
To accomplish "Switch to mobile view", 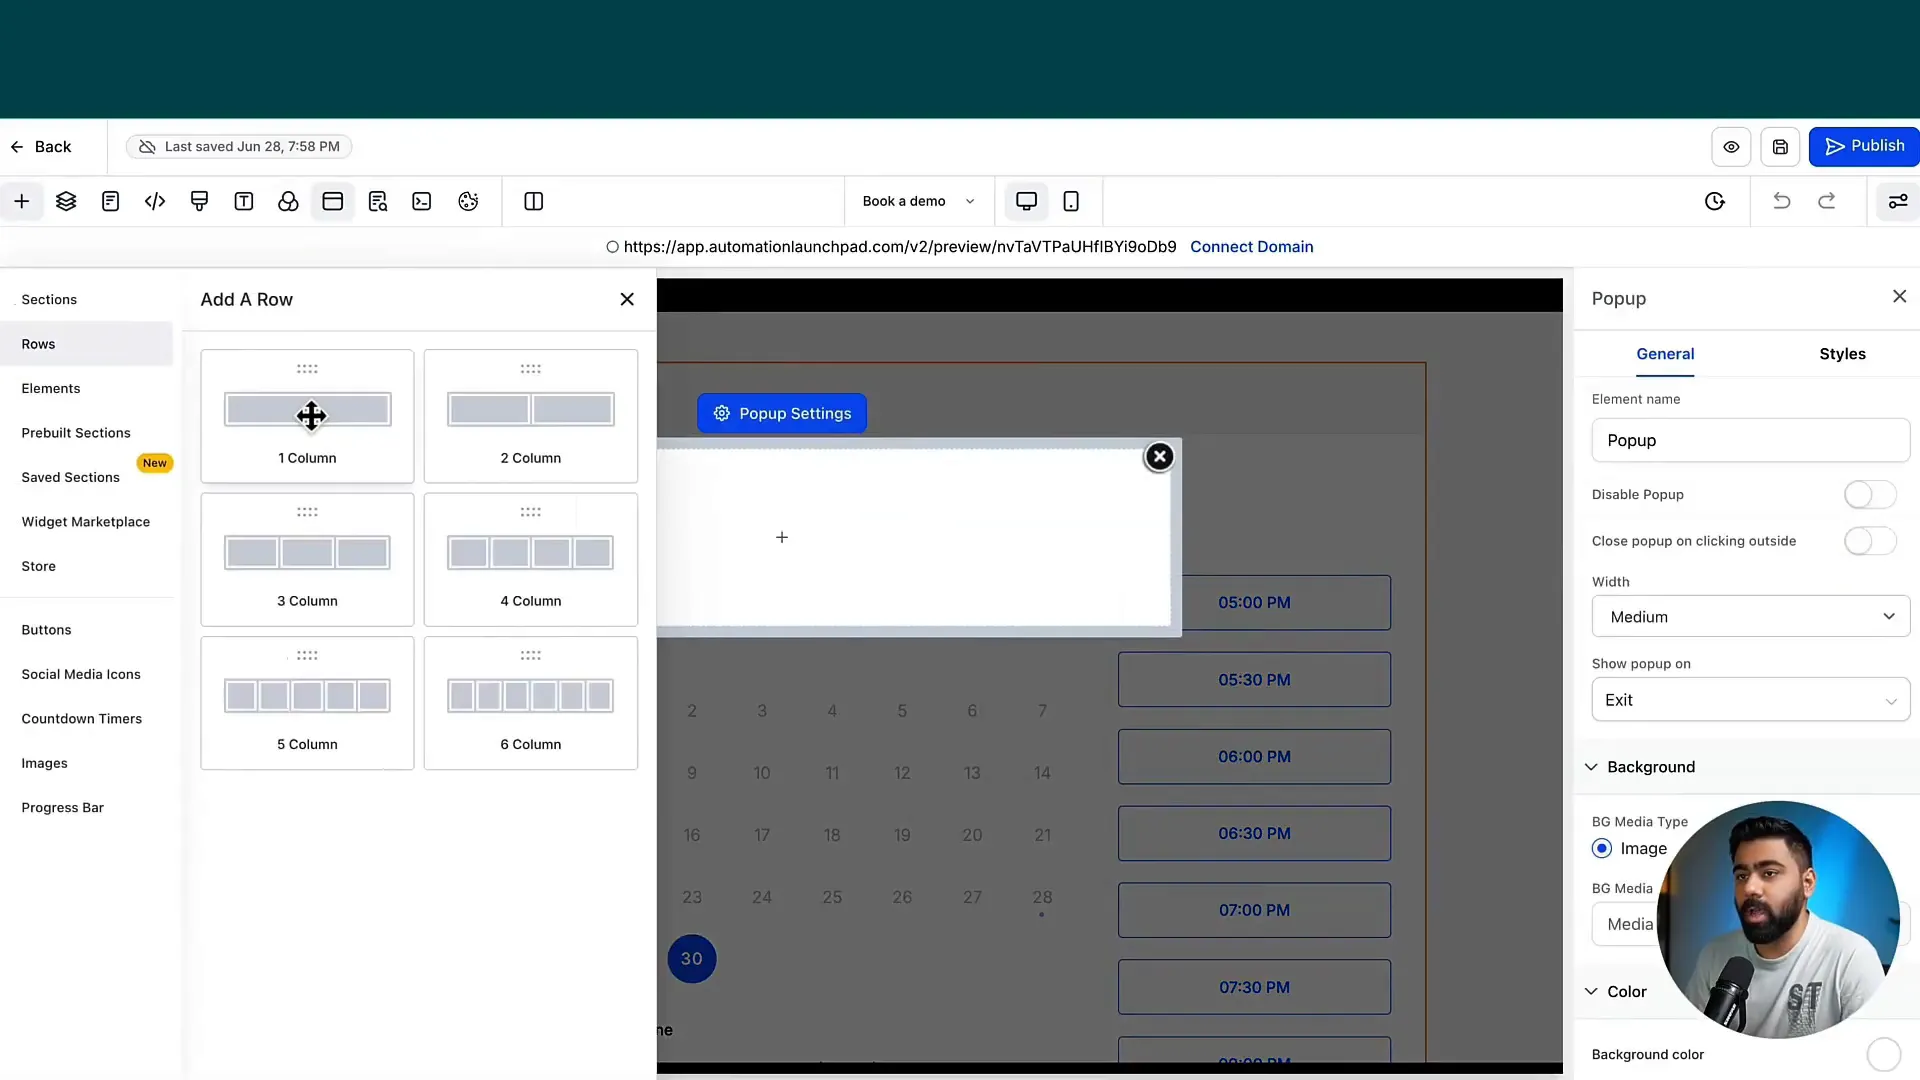I will point(1070,201).
